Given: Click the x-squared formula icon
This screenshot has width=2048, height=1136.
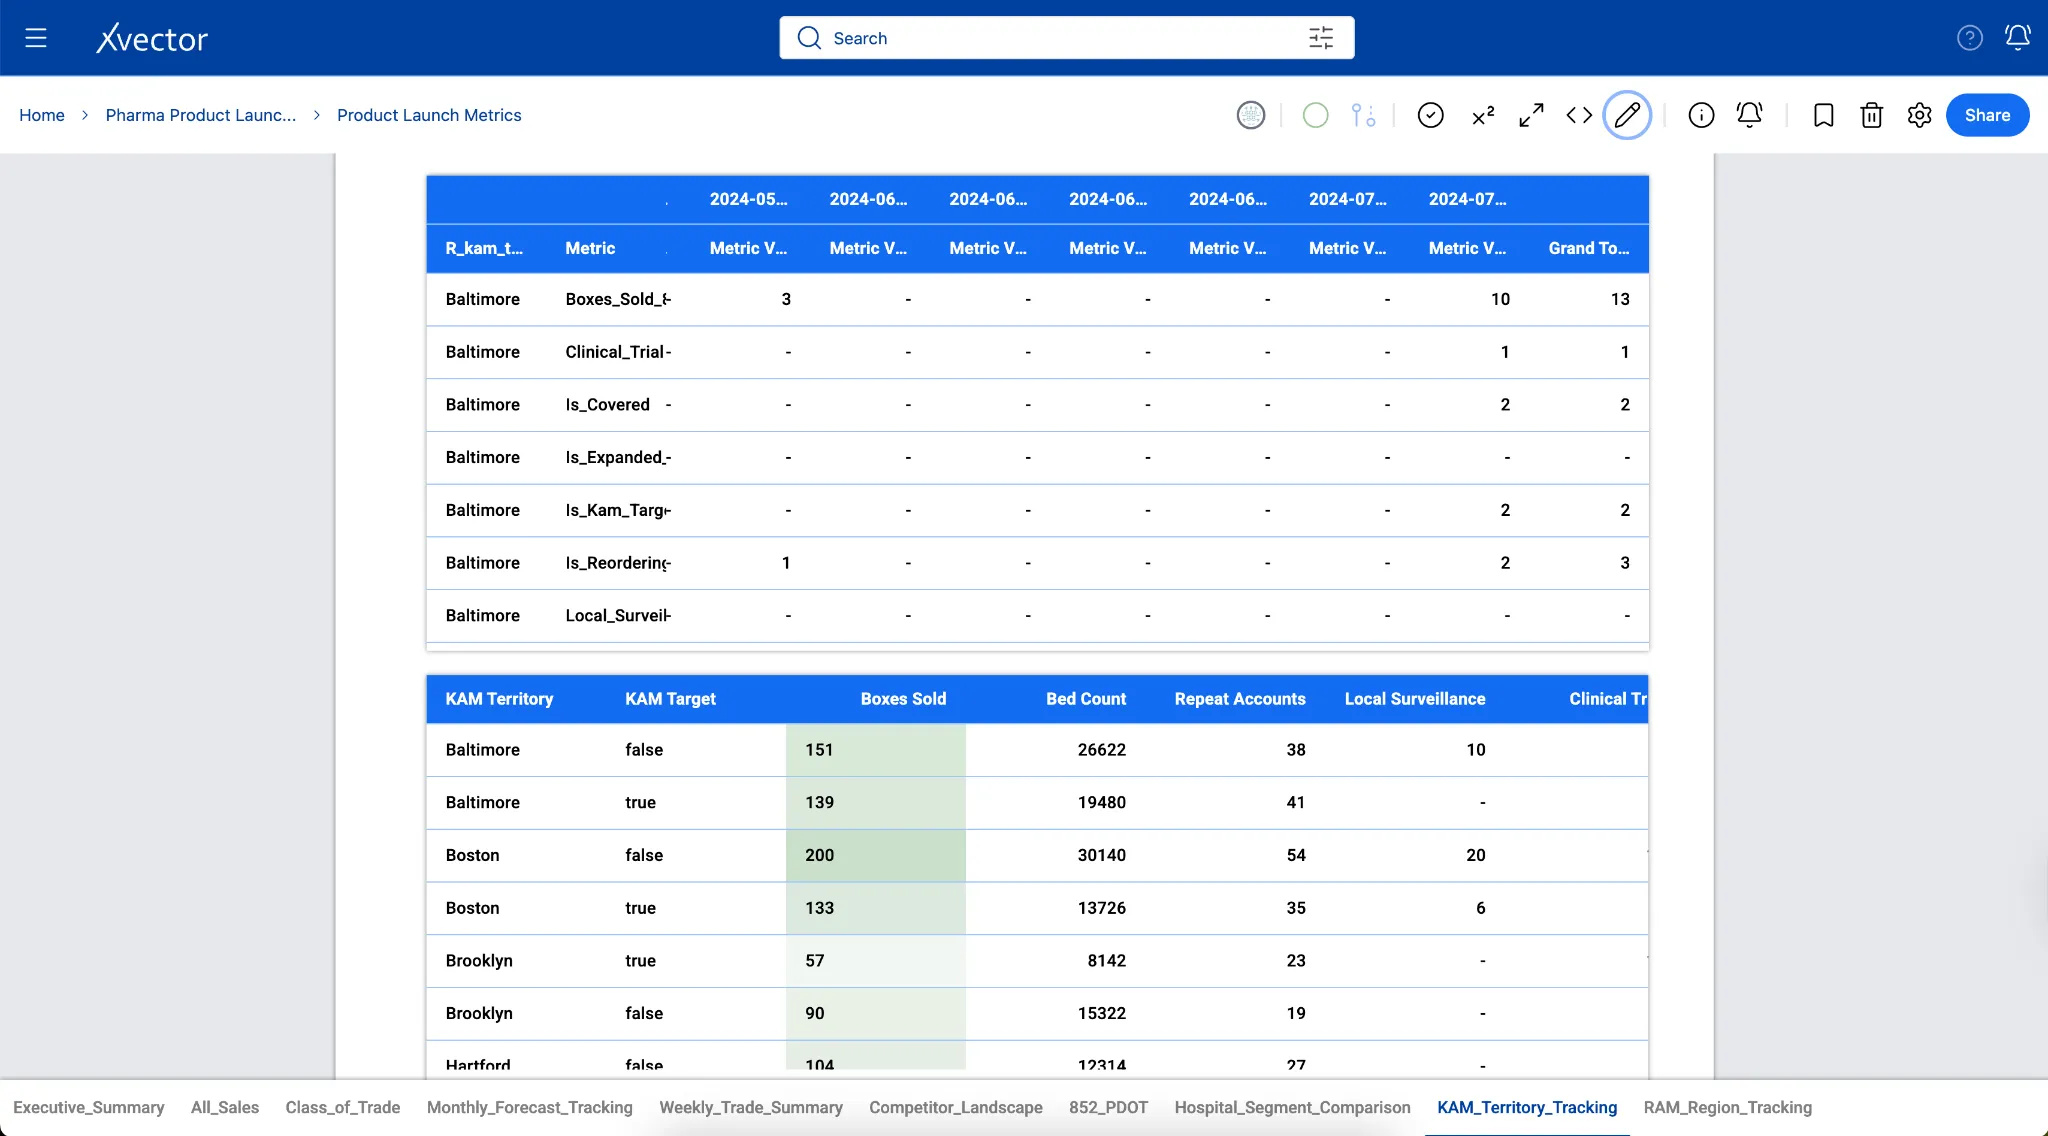Looking at the screenshot, I should tap(1483, 115).
